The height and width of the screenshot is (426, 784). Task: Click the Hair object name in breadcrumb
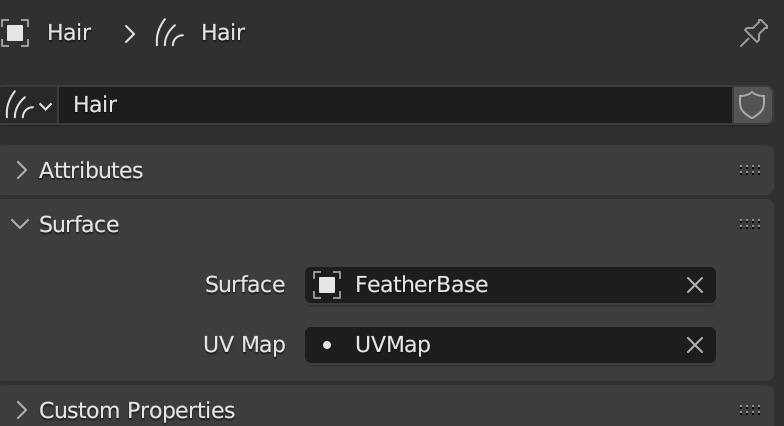coord(69,34)
